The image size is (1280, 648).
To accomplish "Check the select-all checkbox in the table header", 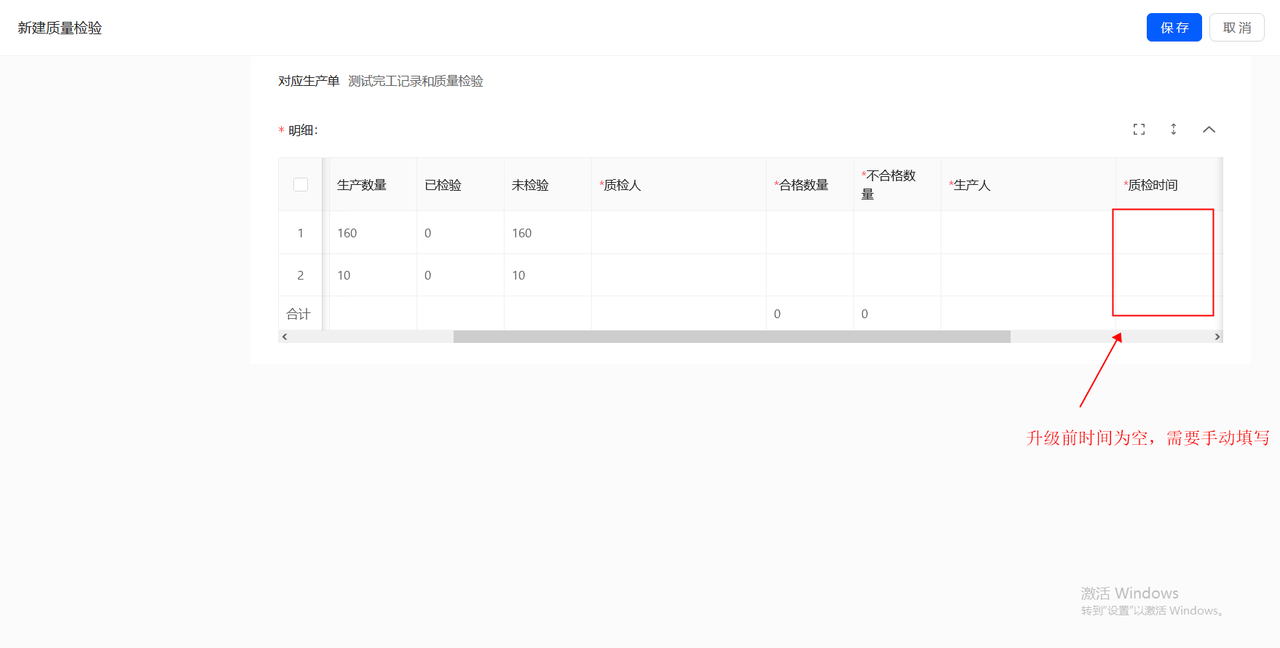I will pos(300,184).
